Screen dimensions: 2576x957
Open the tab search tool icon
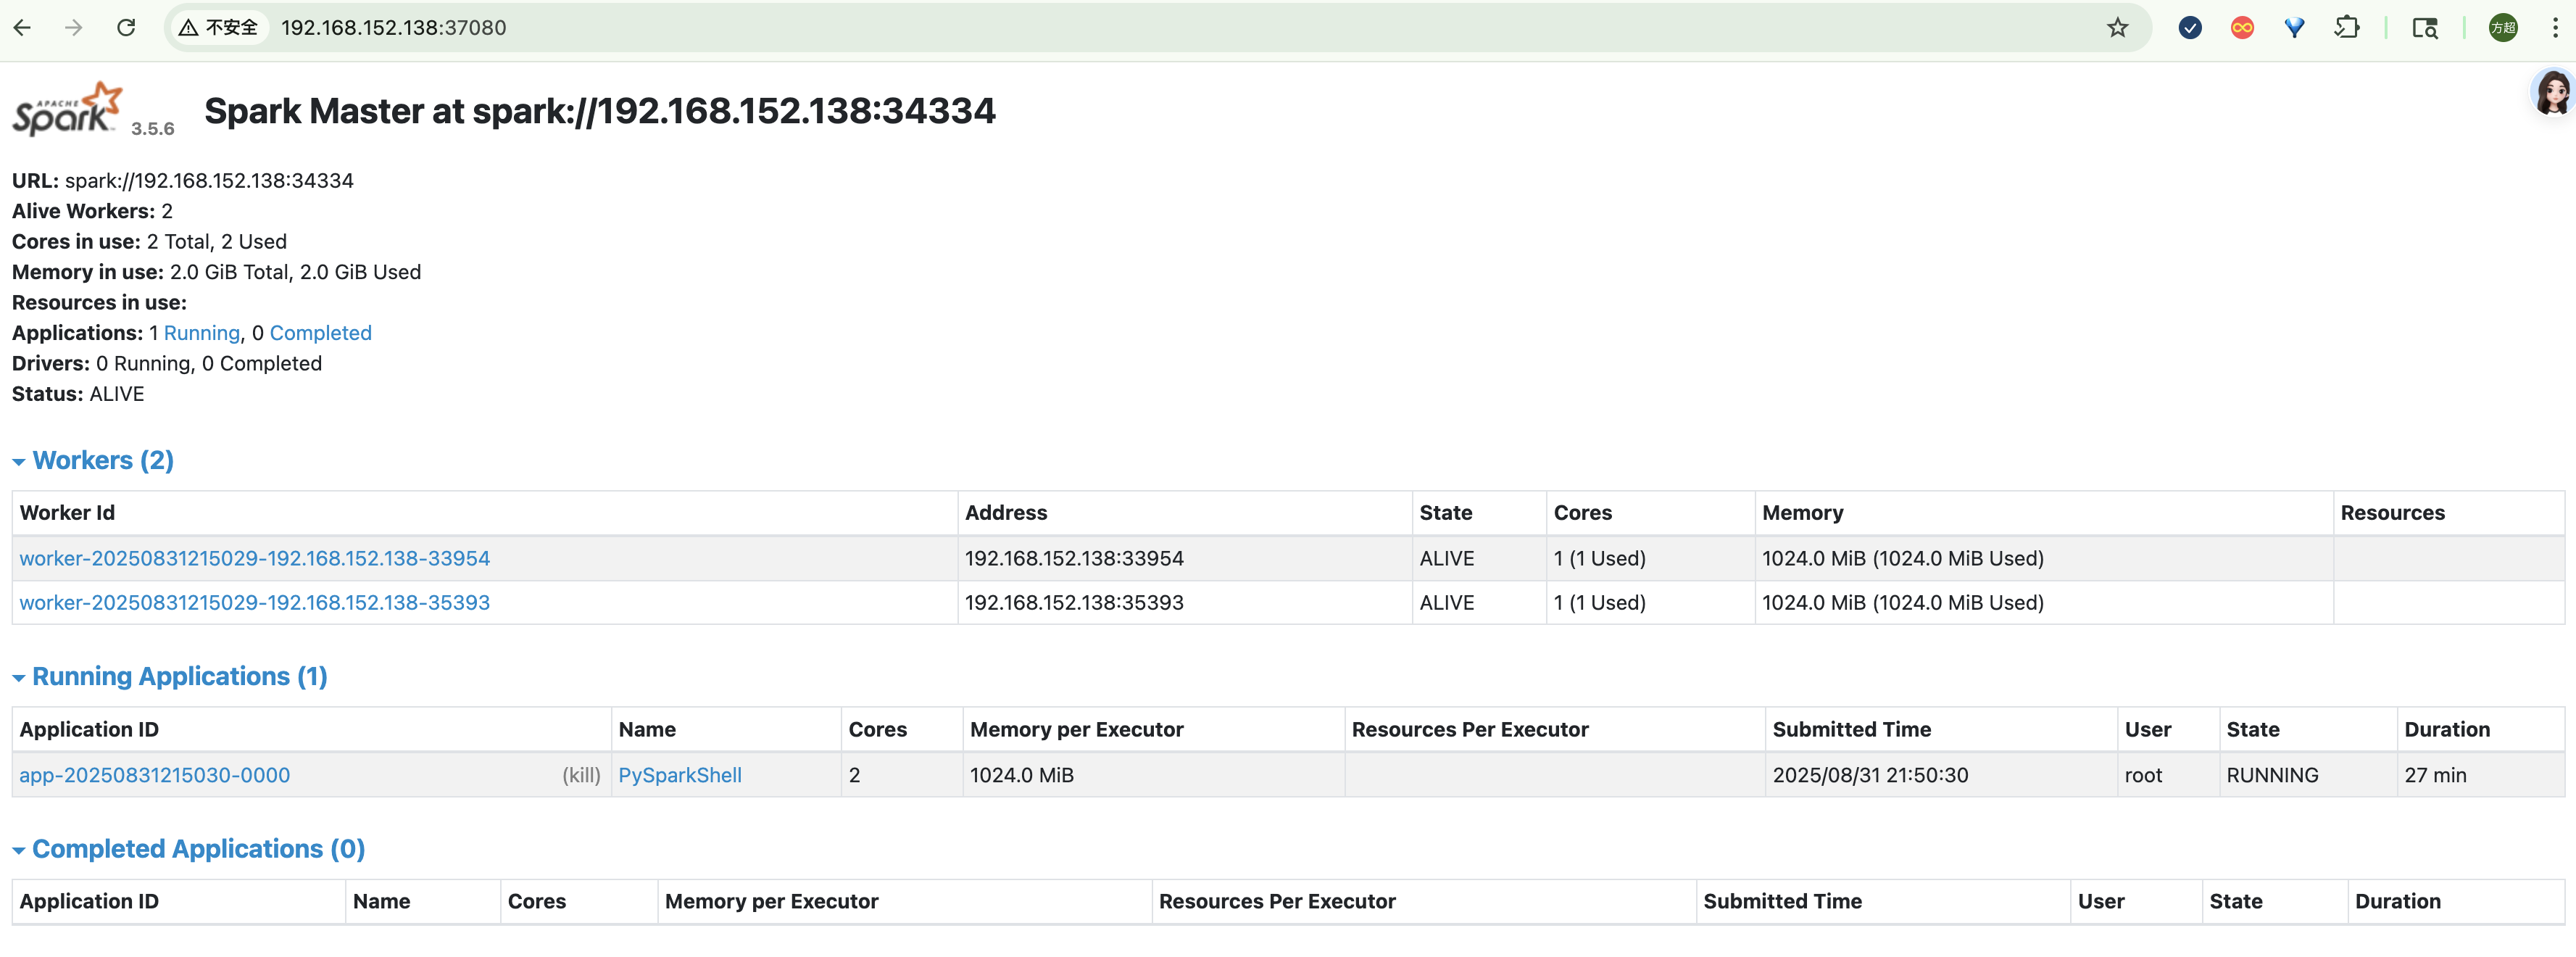[2425, 28]
